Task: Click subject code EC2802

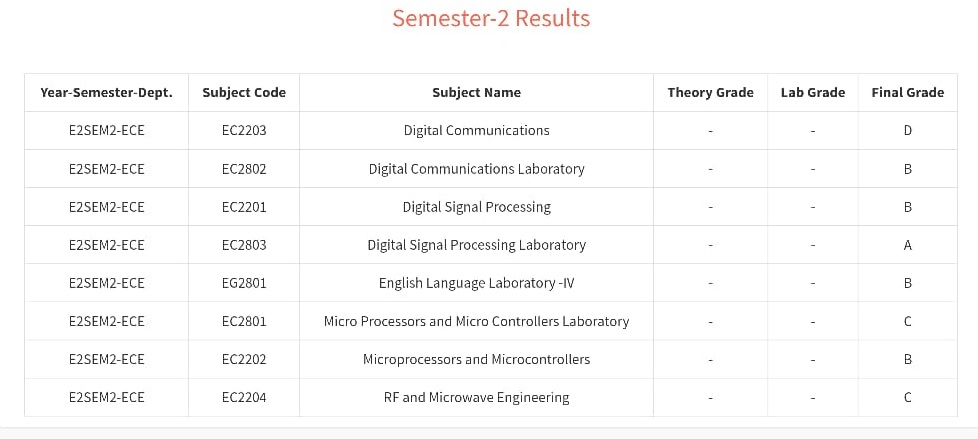Action: [x=244, y=169]
